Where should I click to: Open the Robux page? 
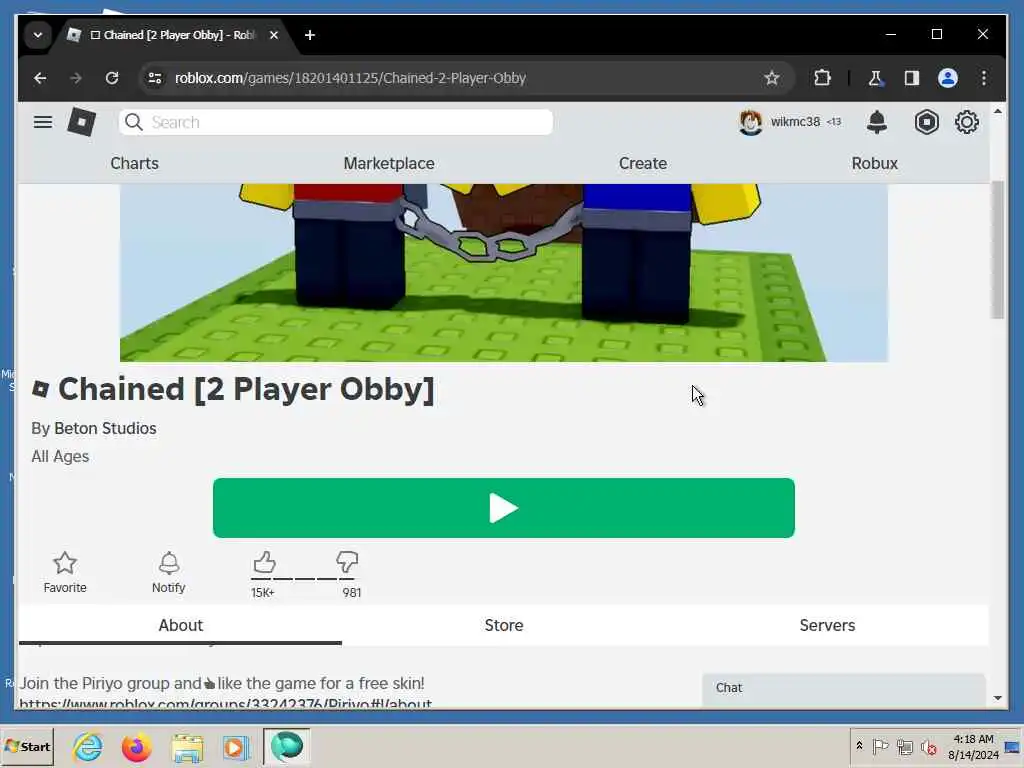click(x=874, y=163)
